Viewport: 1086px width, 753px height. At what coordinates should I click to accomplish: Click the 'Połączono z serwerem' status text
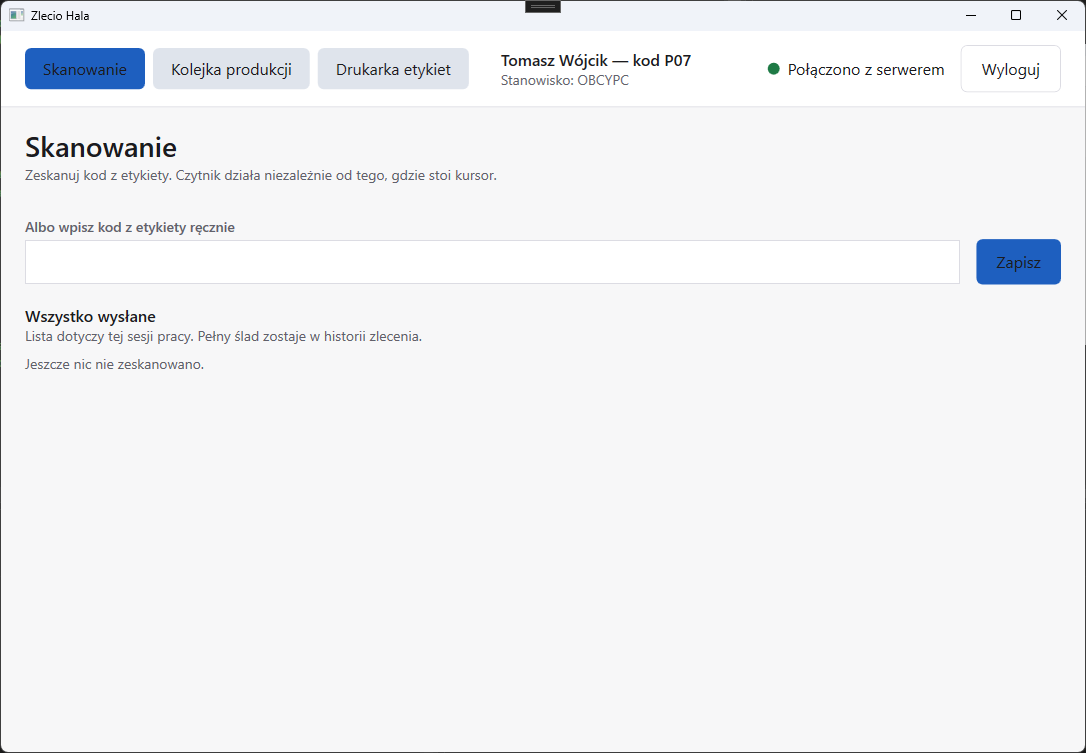tap(866, 69)
